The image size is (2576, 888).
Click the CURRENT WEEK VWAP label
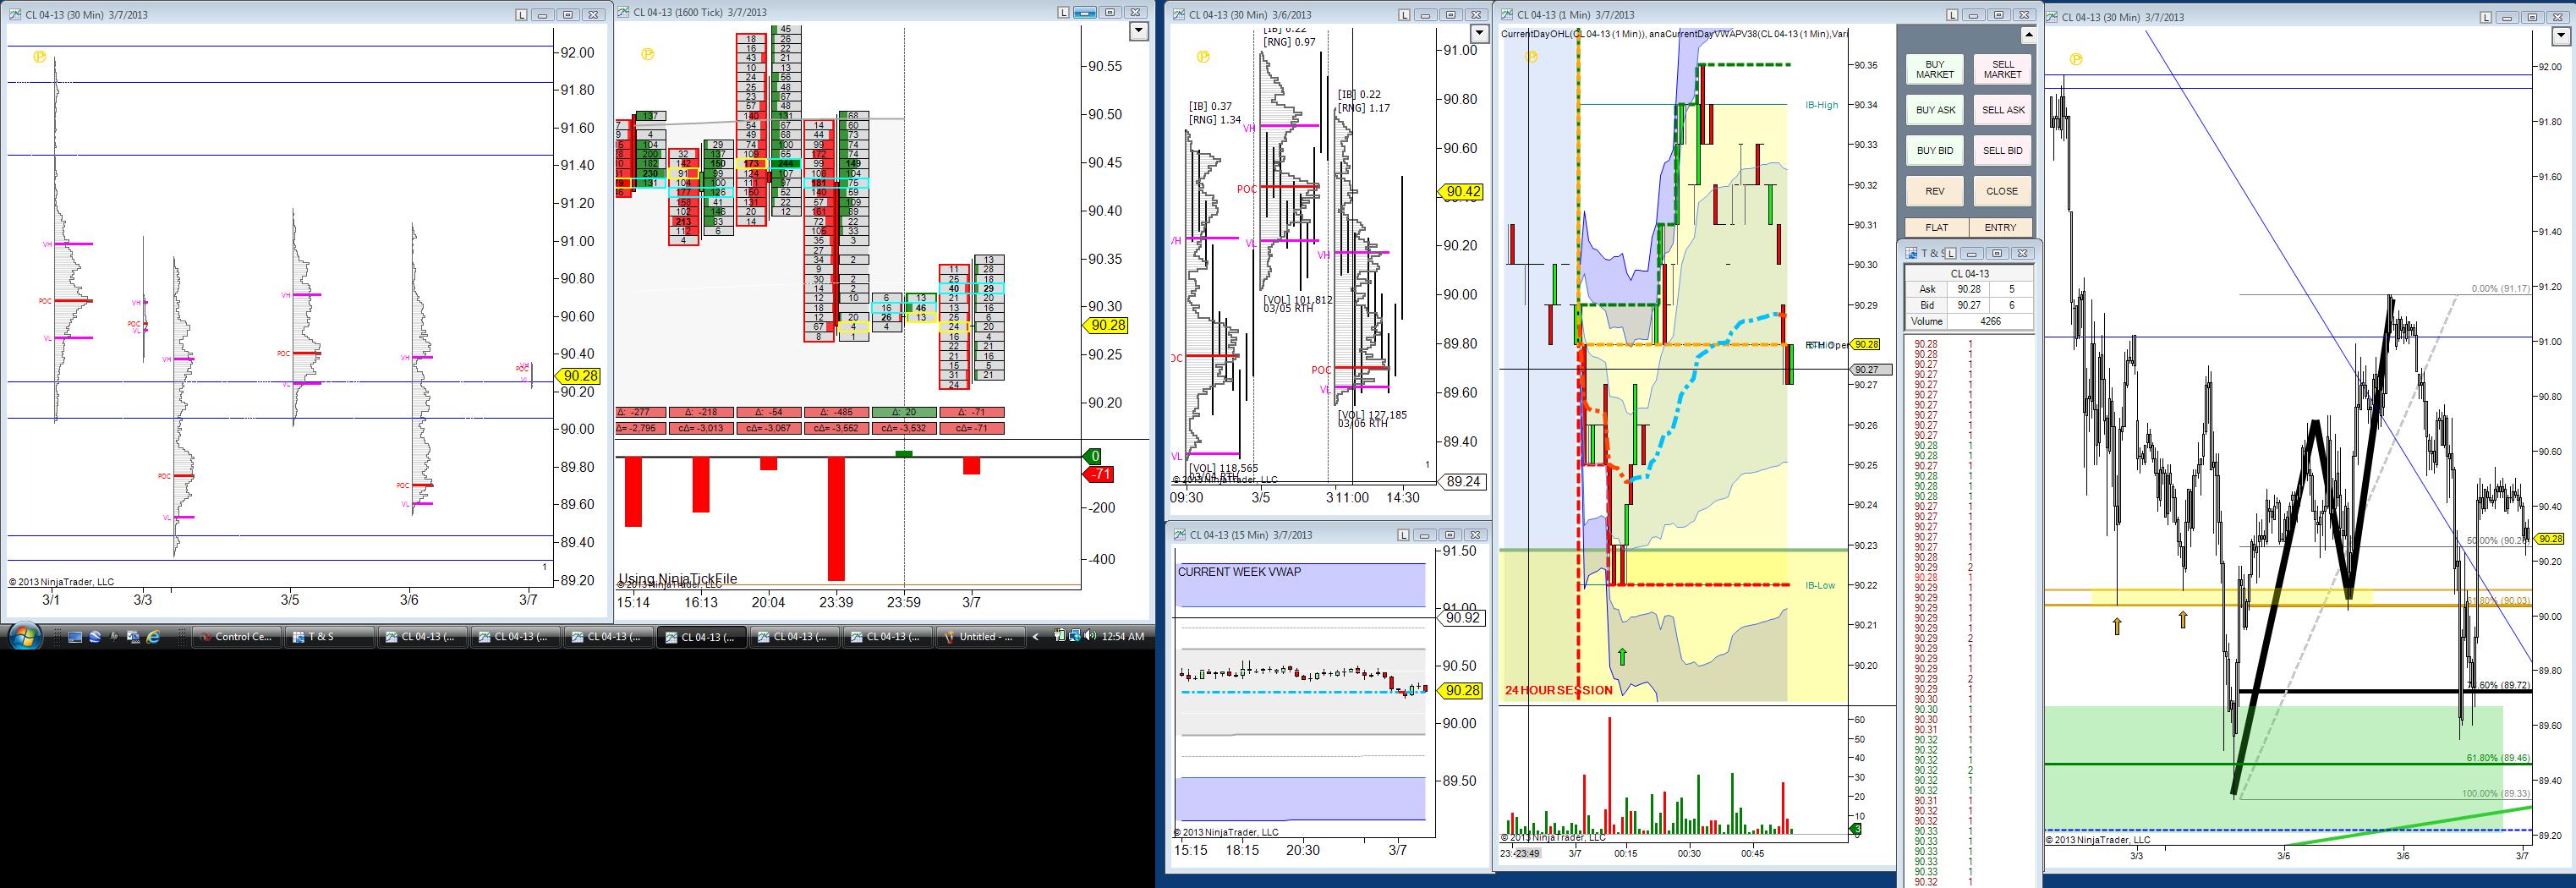tap(1239, 572)
